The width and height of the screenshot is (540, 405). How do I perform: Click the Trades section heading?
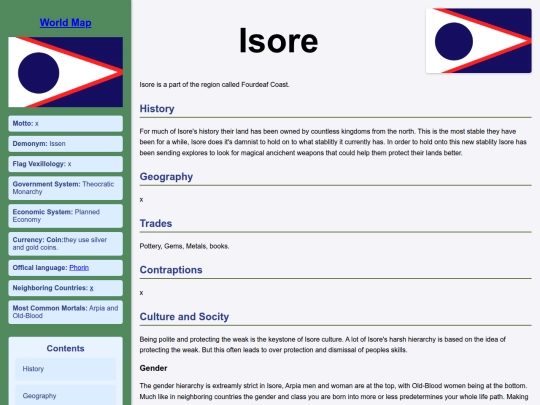(156, 223)
